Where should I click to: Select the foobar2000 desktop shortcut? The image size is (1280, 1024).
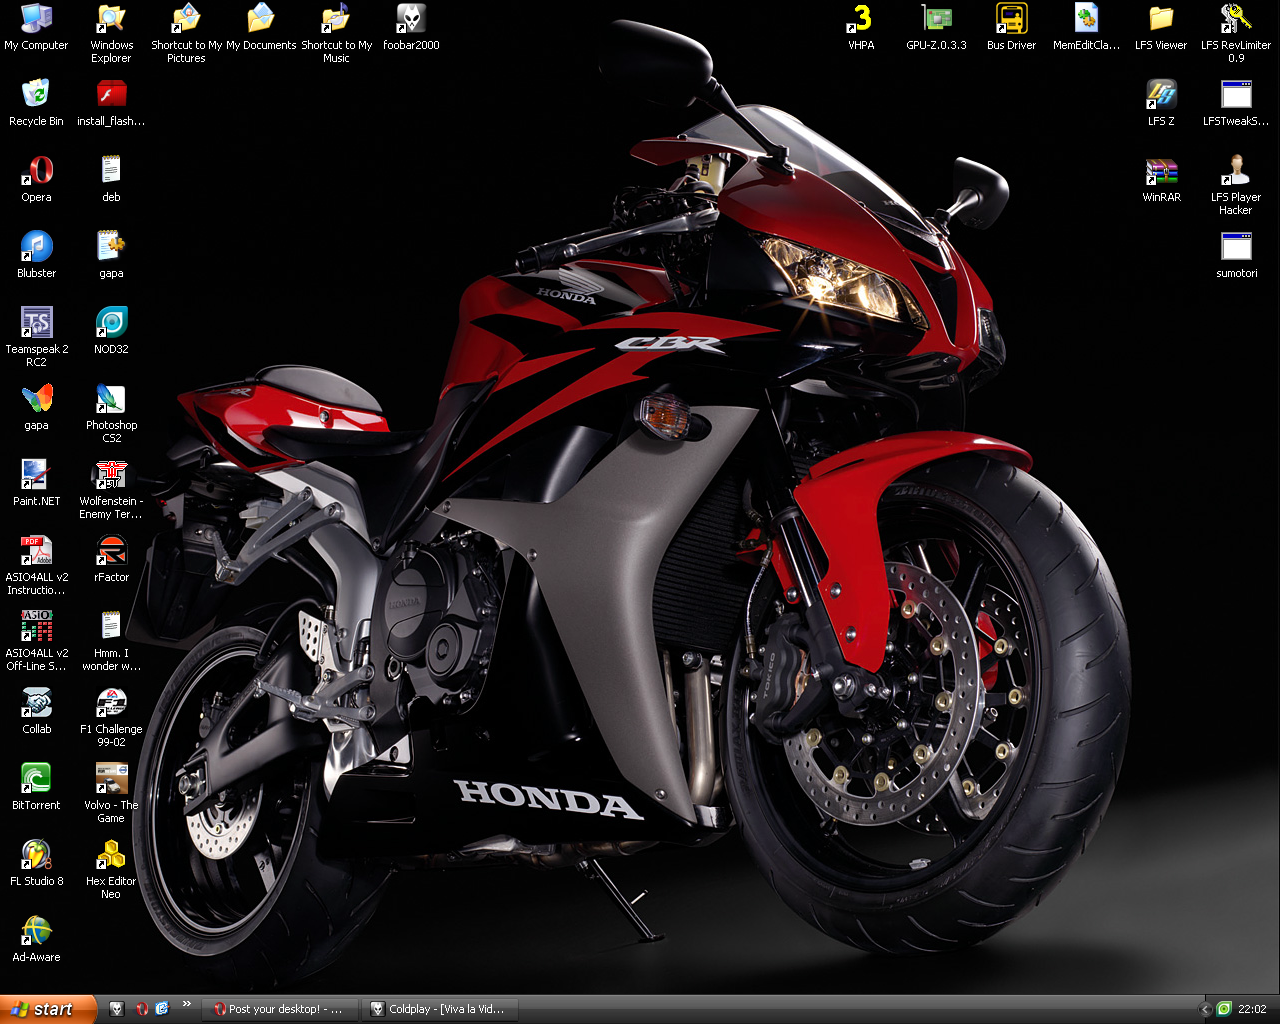411,28
